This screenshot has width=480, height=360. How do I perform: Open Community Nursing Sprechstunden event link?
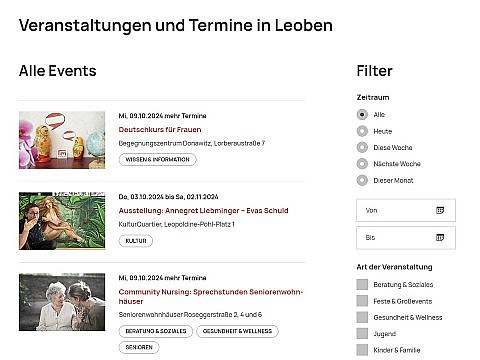pyautogui.click(x=211, y=296)
